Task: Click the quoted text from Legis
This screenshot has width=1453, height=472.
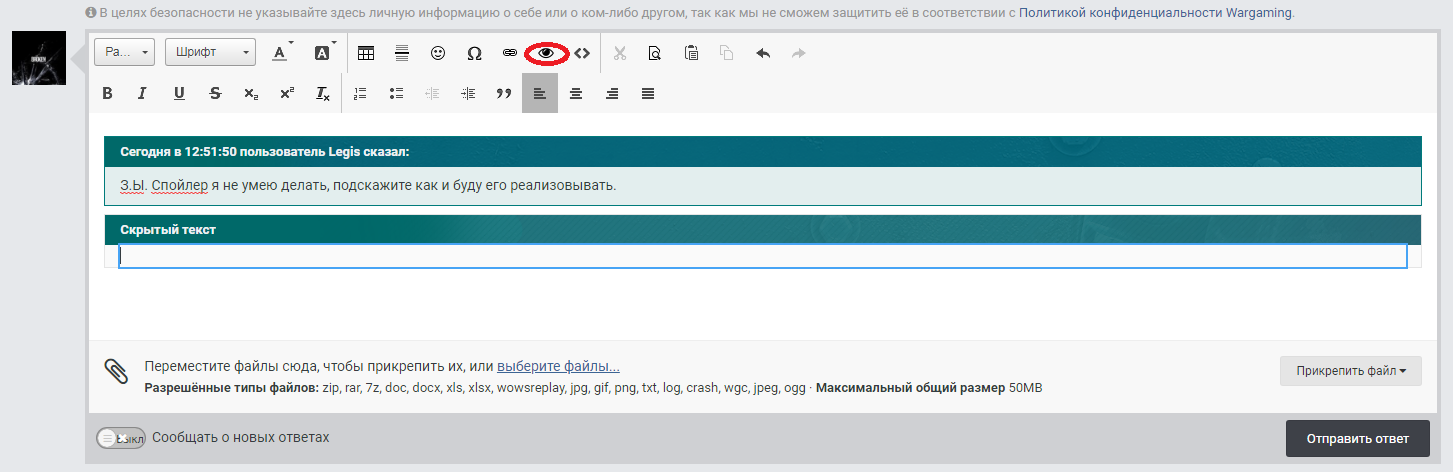Action: click(x=368, y=185)
